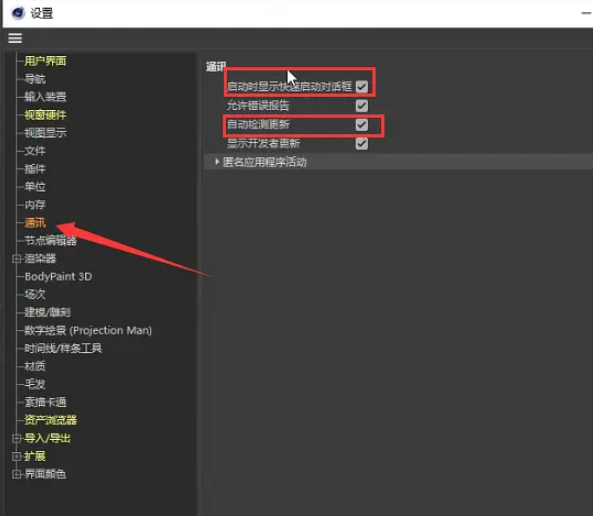
Task: Open 输入装置 settings
Action: (45, 96)
